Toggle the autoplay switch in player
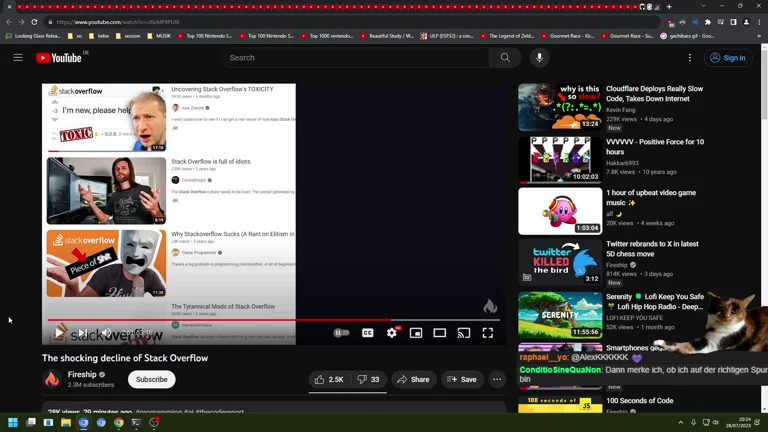 point(341,333)
